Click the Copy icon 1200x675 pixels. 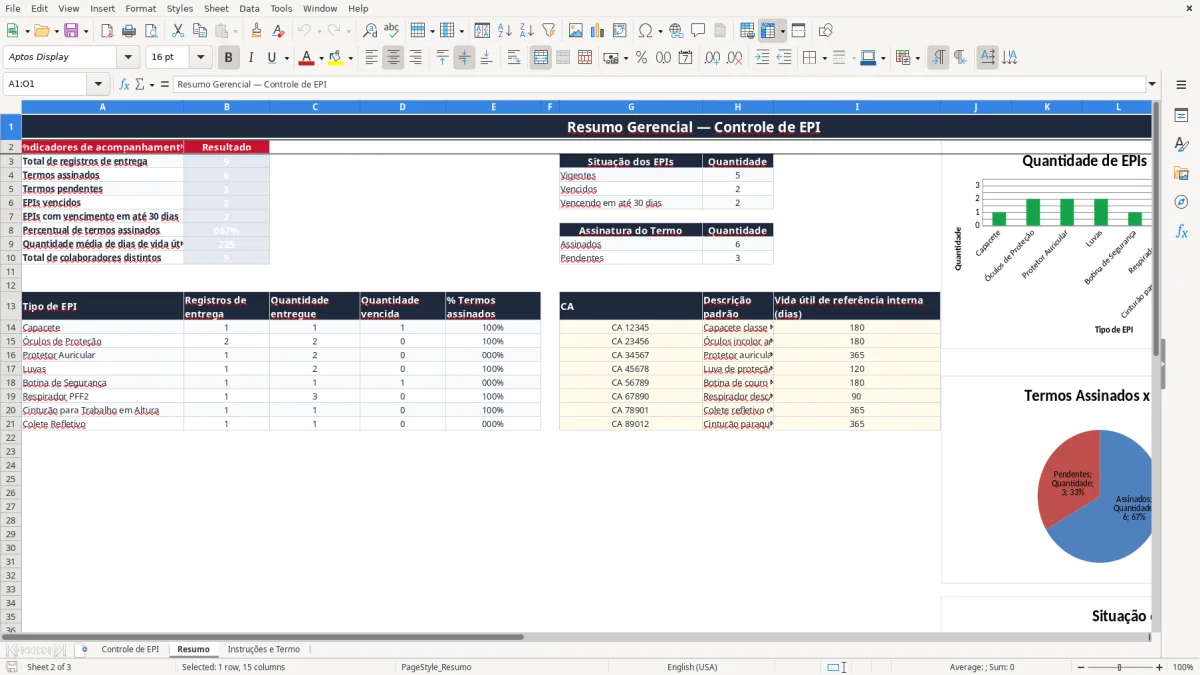click(199, 31)
